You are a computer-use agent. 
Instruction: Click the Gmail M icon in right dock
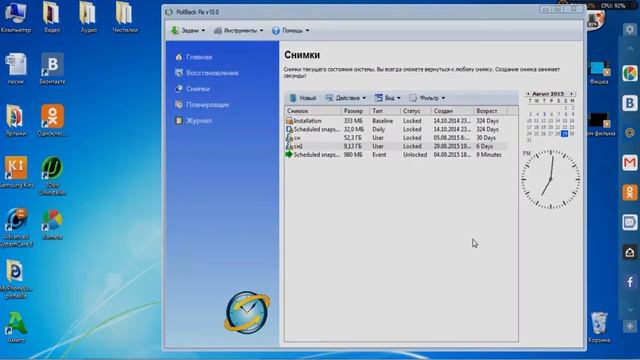pyautogui.click(x=630, y=162)
